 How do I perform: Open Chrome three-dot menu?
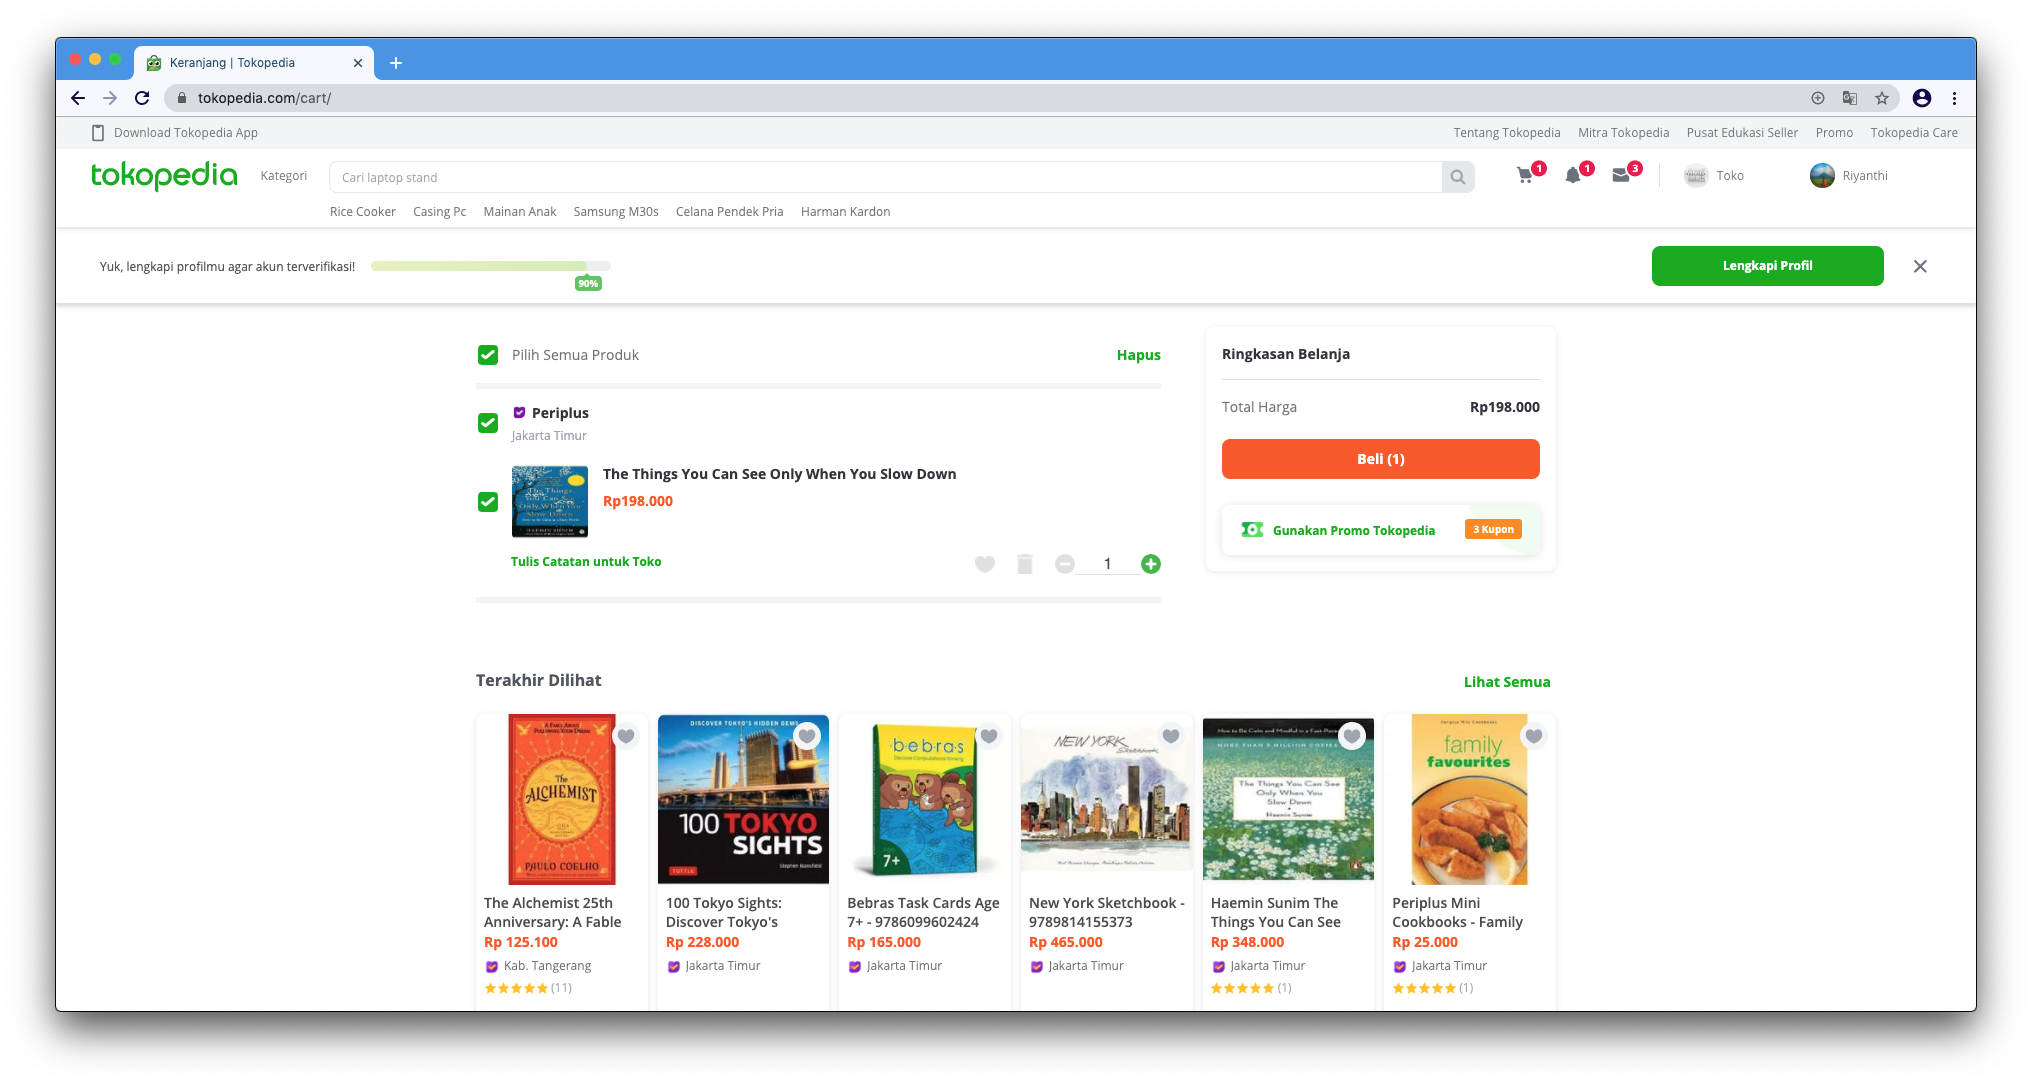[1954, 98]
